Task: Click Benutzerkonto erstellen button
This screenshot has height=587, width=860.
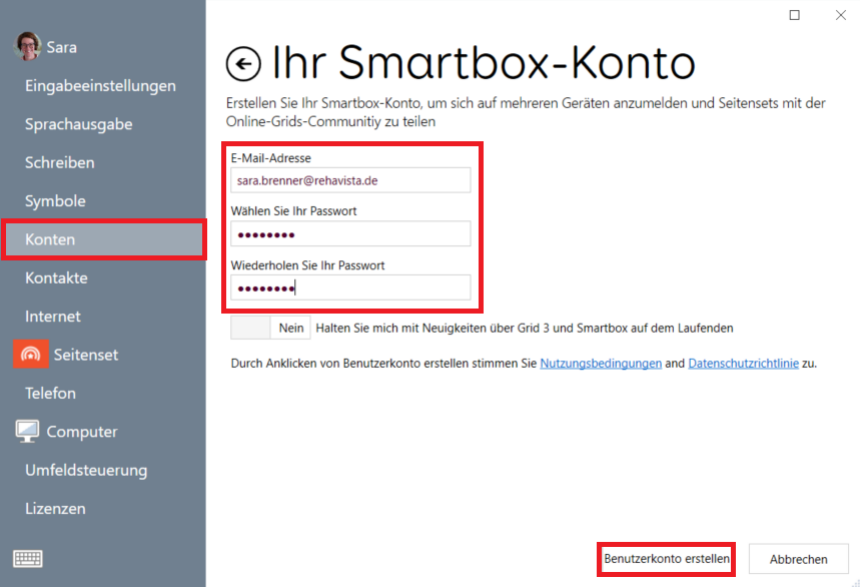Action: (x=666, y=559)
